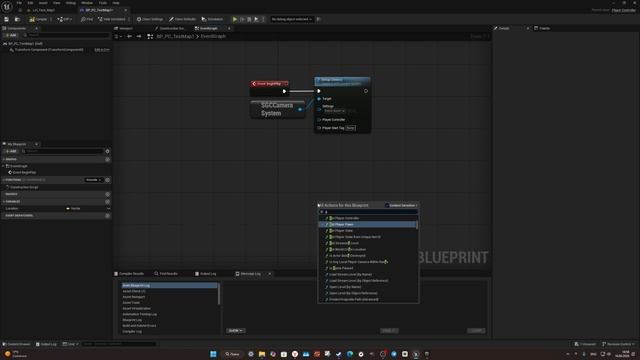Toggle the Context Sensitive checkbox
This screenshot has height=360, width=640.
tap(387, 206)
